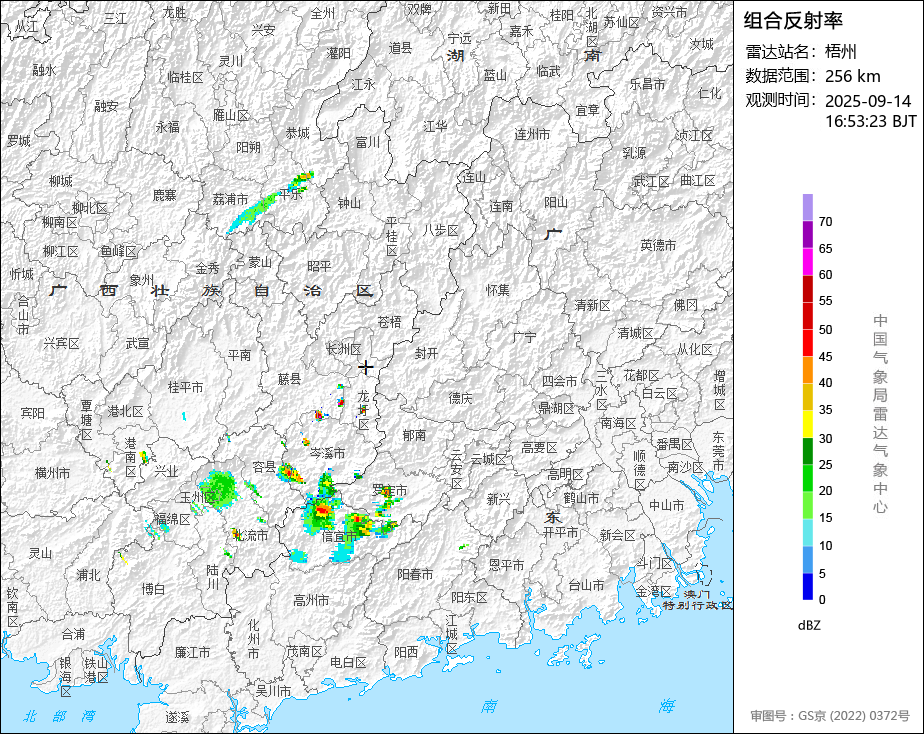Click the 昭平 map label
924x734 pixels.
click(x=319, y=266)
